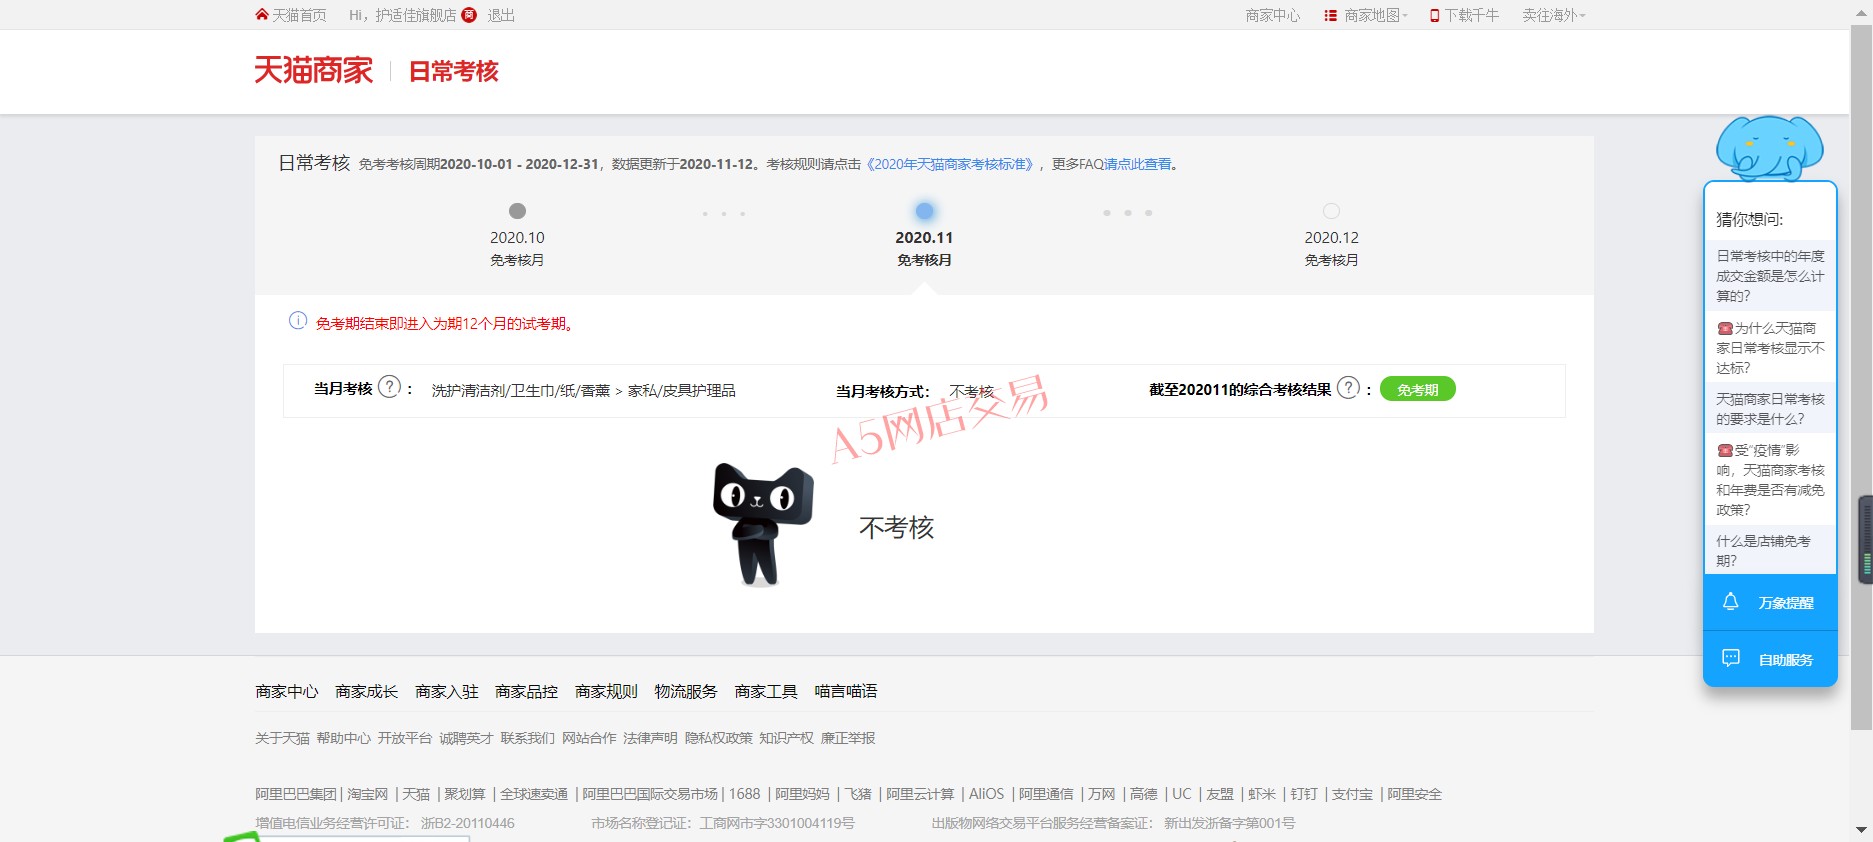Click help icon next to 当月考核
This screenshot has height=842, width=1873.
tap(390, 387)
